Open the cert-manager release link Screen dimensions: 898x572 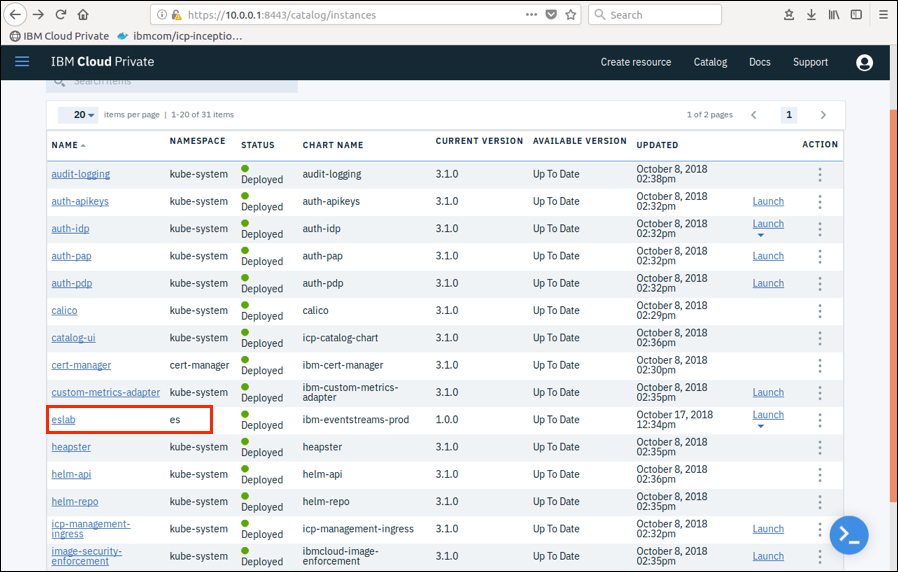tap(81, 365)
